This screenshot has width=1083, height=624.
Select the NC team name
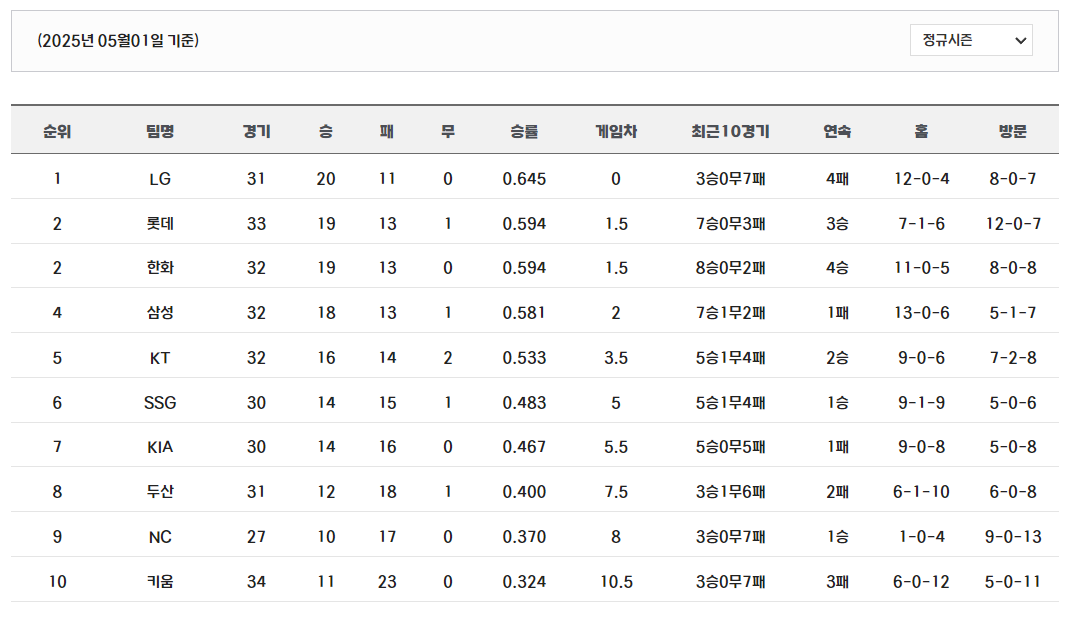tap(160, 537)
